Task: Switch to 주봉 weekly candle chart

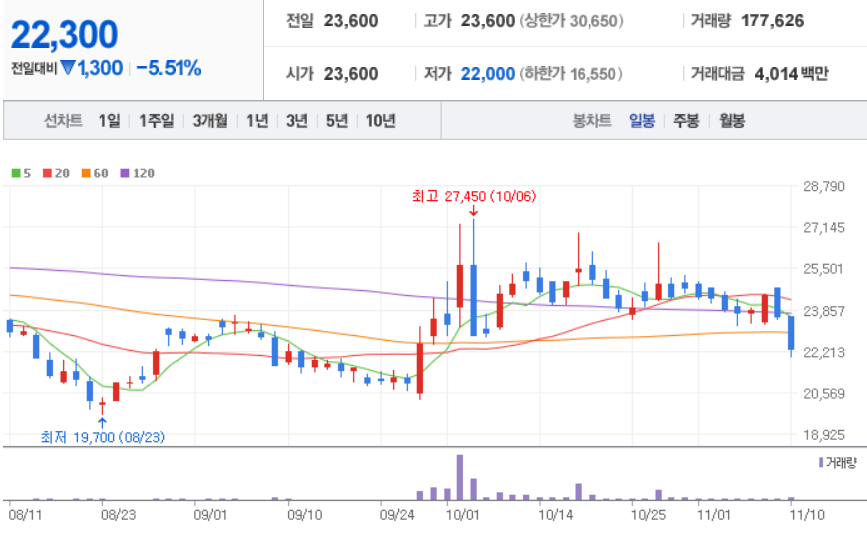Action: [686, 120]
